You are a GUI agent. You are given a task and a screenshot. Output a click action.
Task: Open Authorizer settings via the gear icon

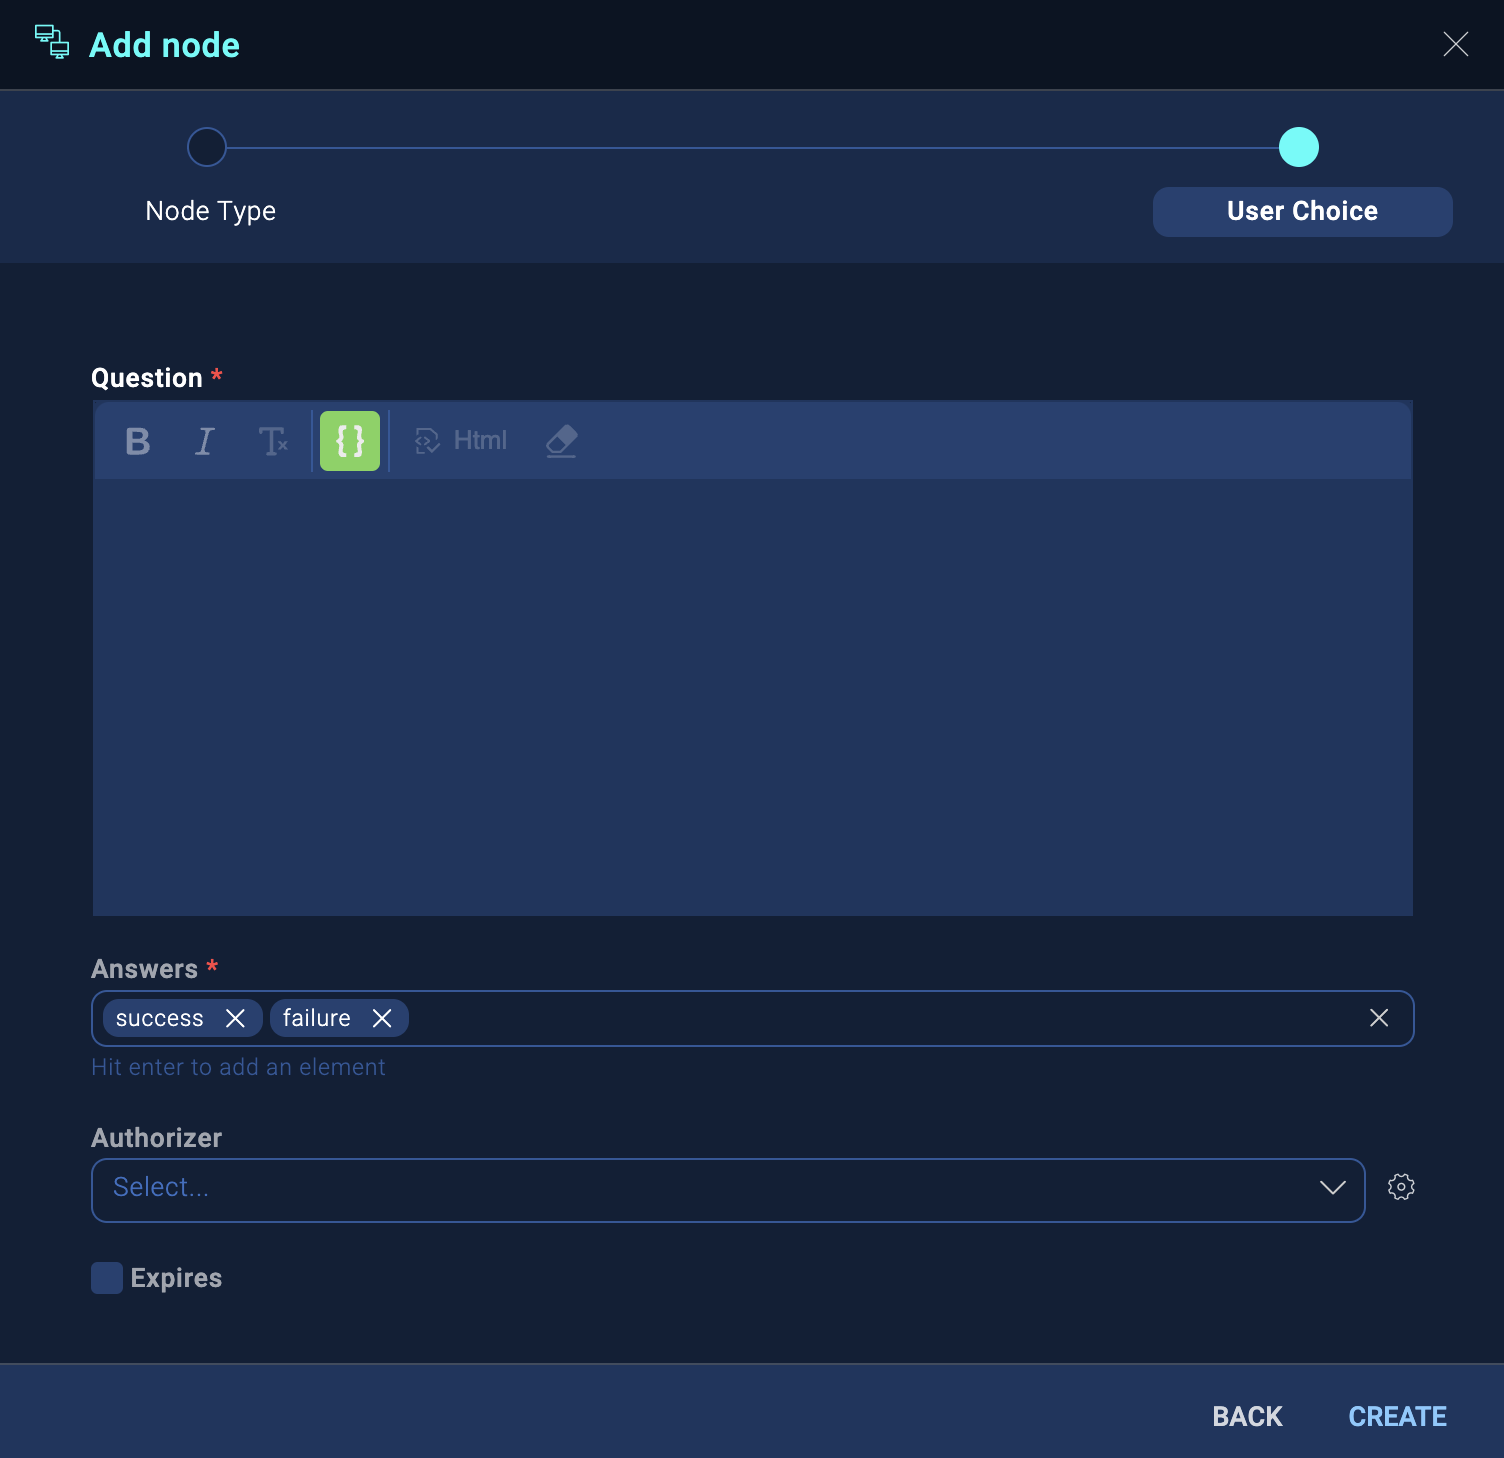pos(1401,1187)
